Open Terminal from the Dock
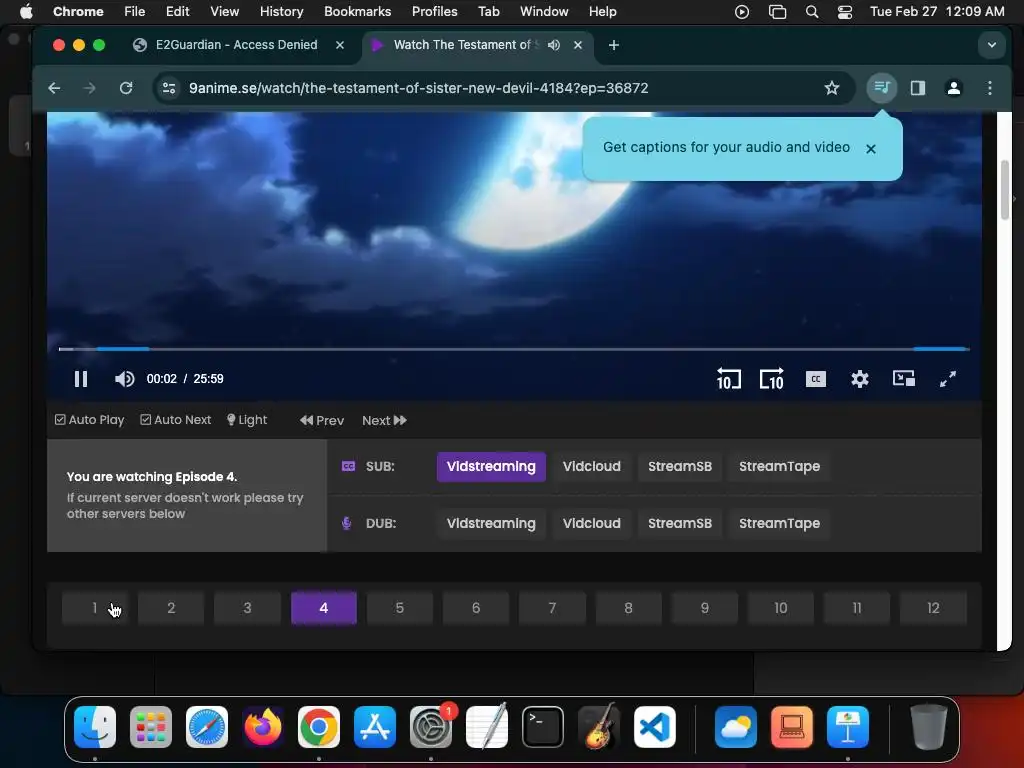This screenshot has width=1024, height=768. pos(543,727)
